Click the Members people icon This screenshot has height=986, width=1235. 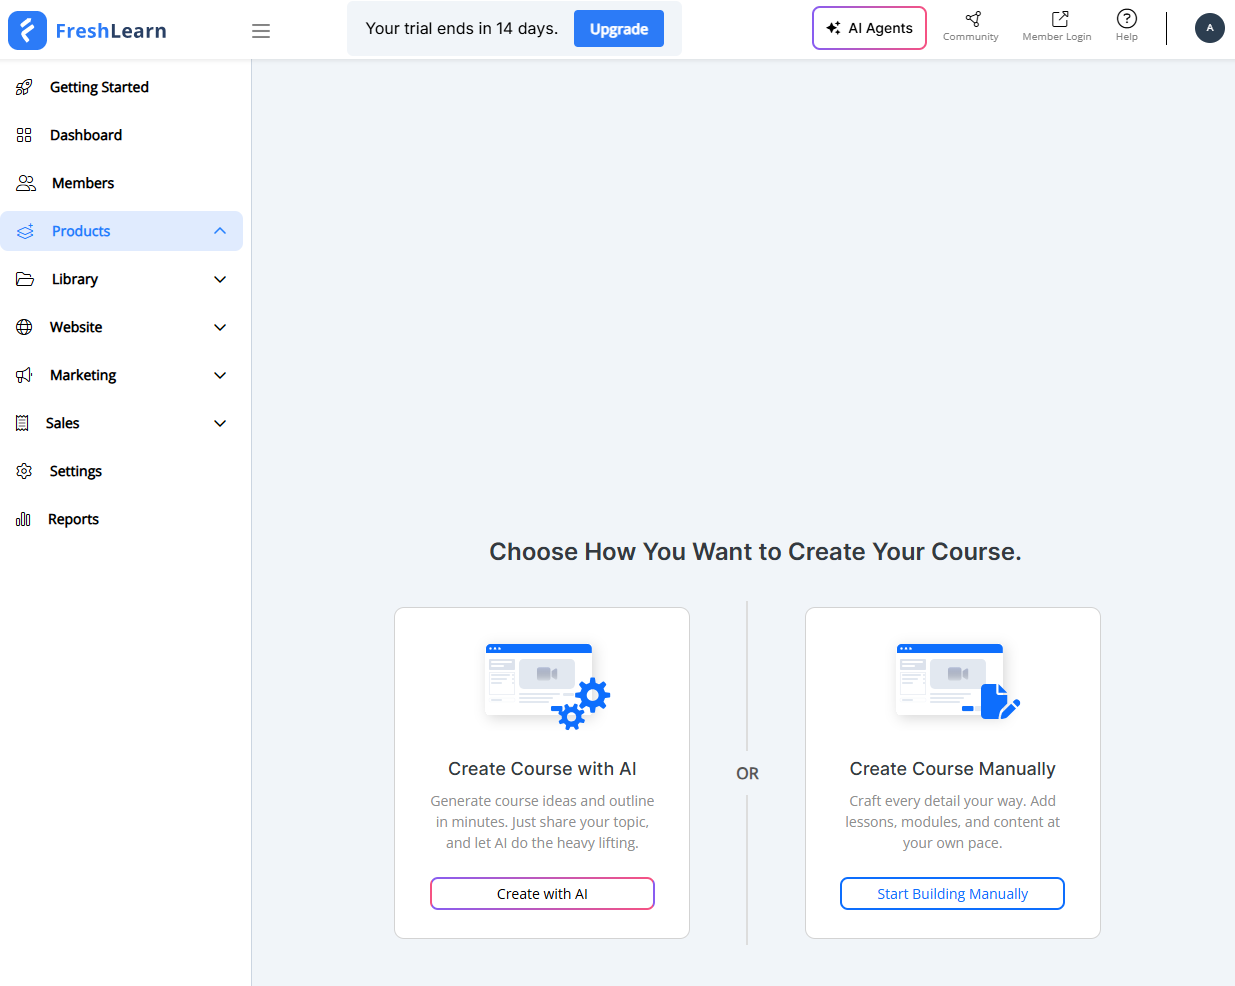coord(24,183)
